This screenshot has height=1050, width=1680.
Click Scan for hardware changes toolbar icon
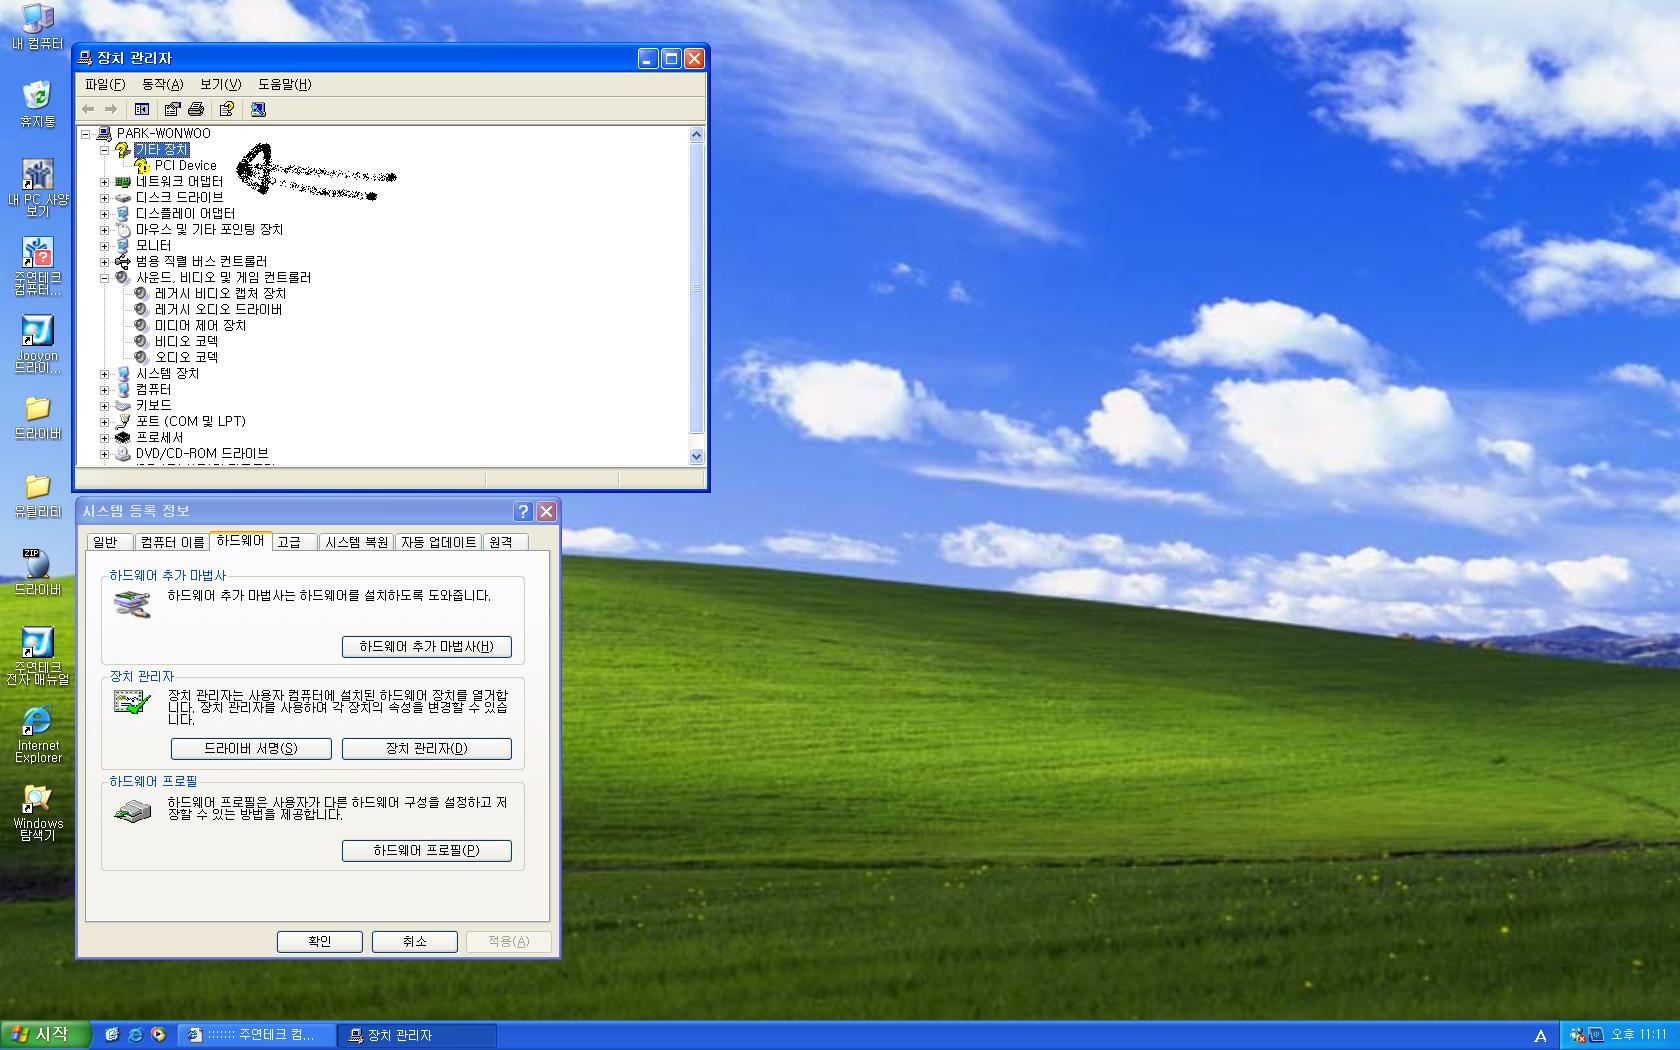tap(258, 109)
